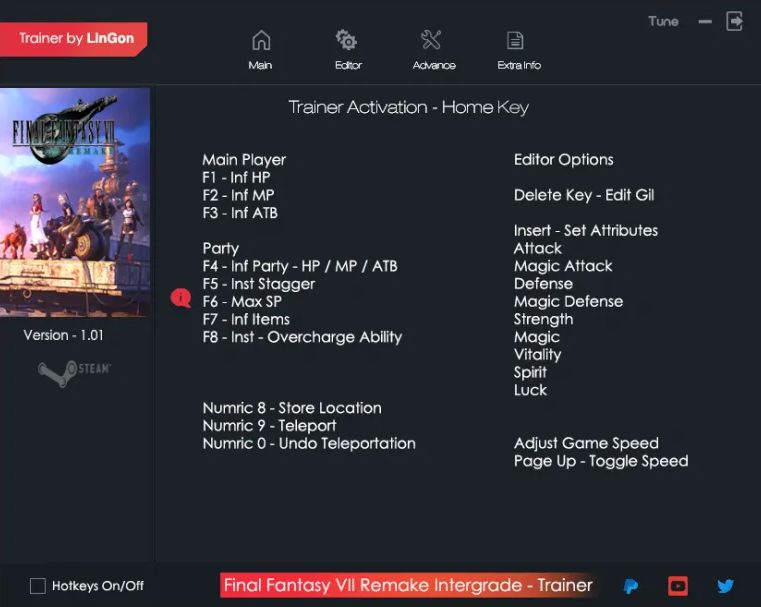This screenshot has width=761, height=607.
Task: Click 'Page Up - Toggle Speed' text
Action: point(601,461)
